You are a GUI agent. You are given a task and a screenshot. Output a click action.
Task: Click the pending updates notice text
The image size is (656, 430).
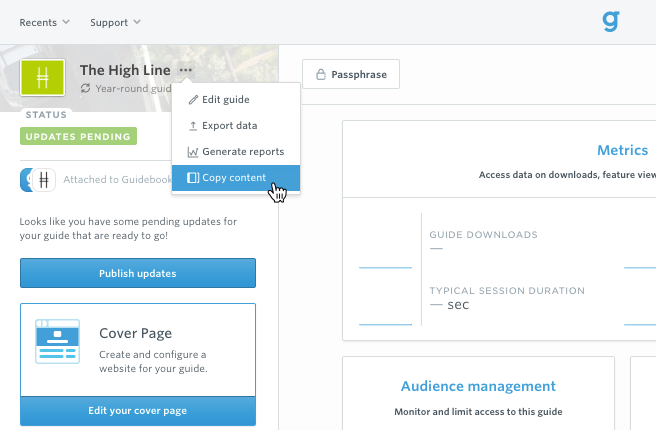pos(128,228)
